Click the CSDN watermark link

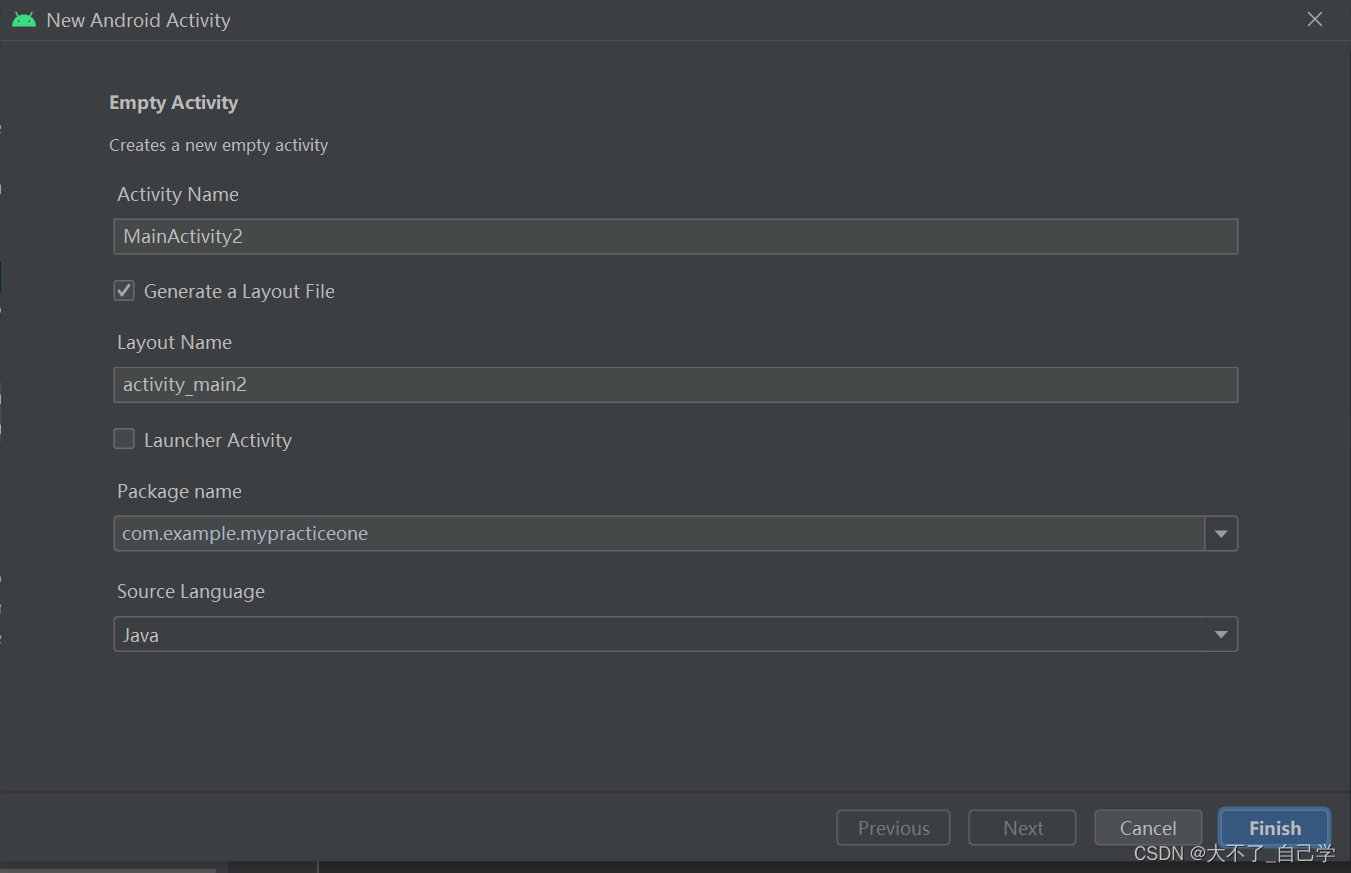(x=1234, y=853)
